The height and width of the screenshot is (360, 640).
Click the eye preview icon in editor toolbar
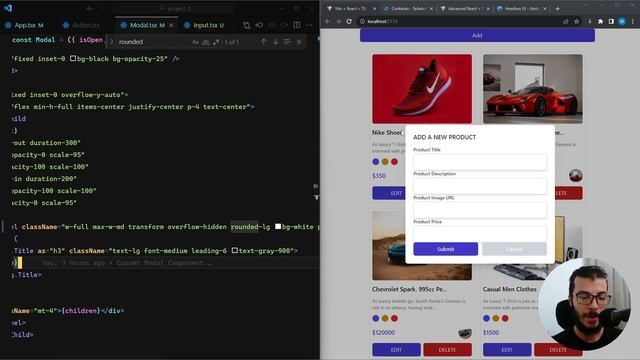tap(259, 25)
